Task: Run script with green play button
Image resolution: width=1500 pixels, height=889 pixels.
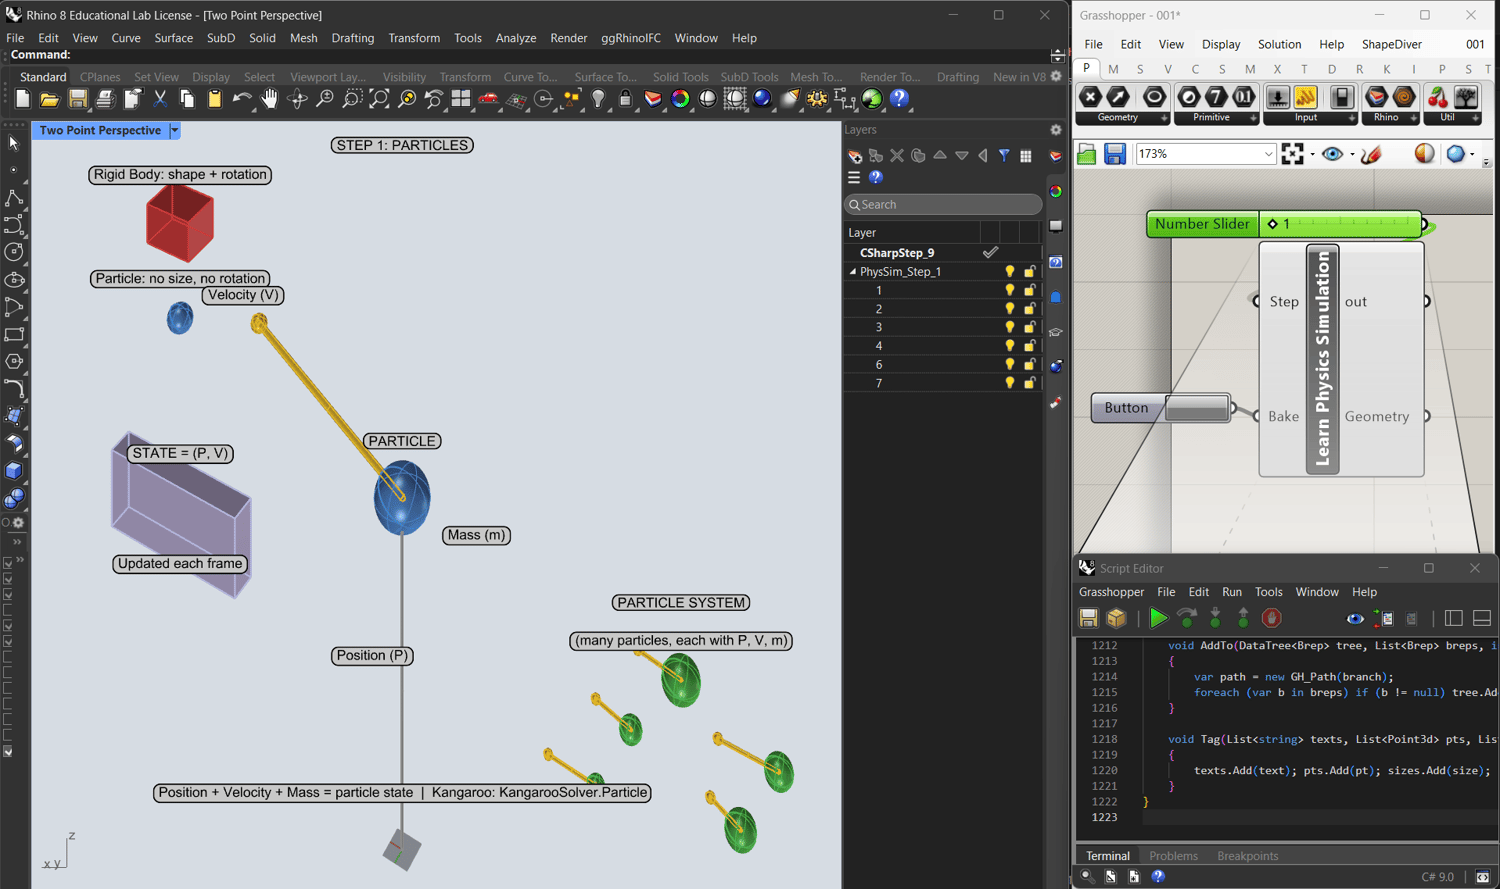Action: (x=1158, y=618)
